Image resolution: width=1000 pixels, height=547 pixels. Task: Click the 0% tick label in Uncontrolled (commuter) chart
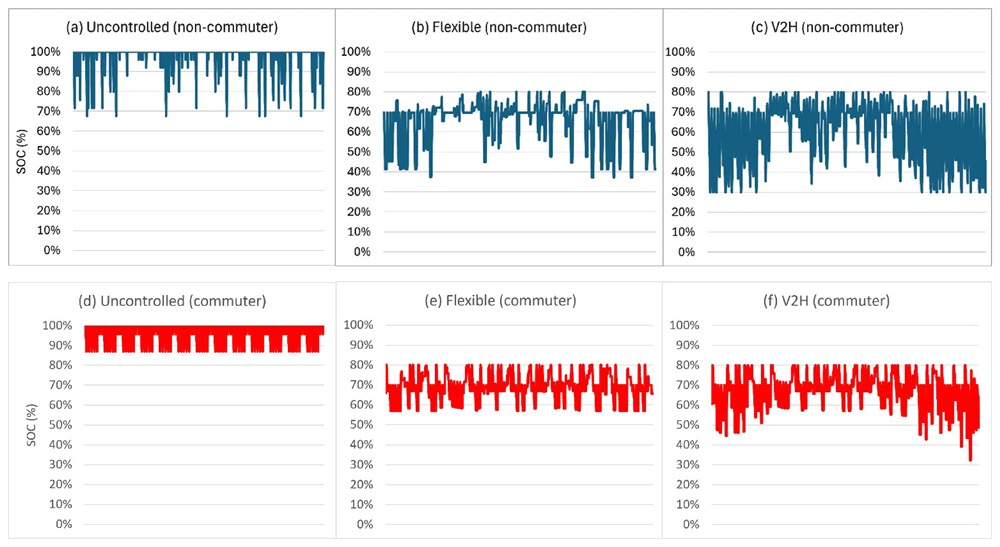coord(64,524)
